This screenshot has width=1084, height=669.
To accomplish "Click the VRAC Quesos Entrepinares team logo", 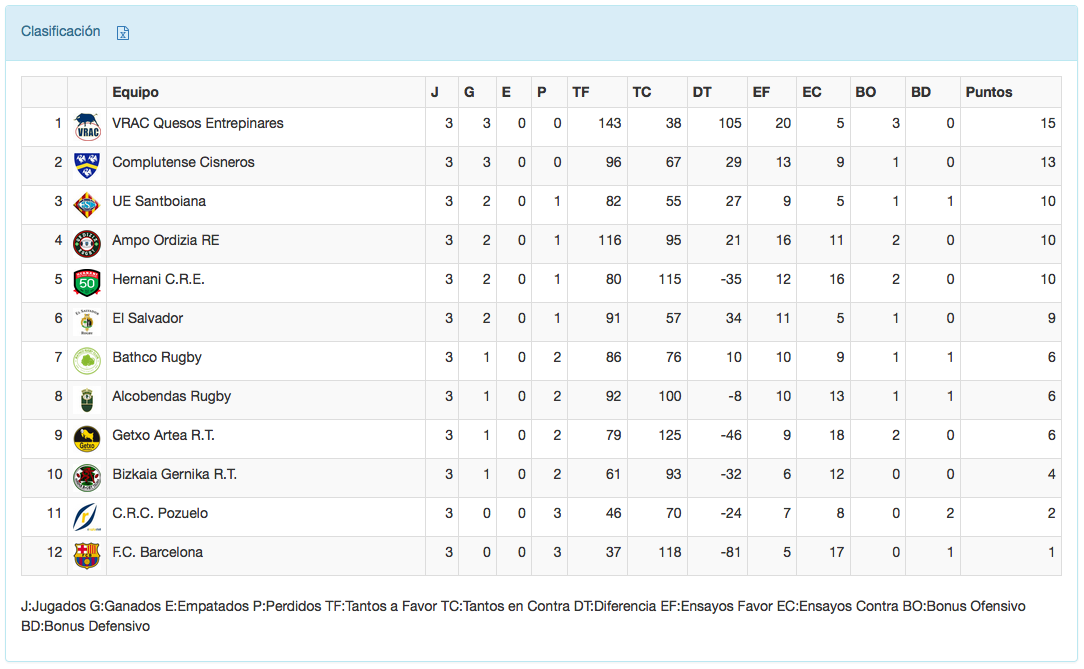I will (87, 127).
